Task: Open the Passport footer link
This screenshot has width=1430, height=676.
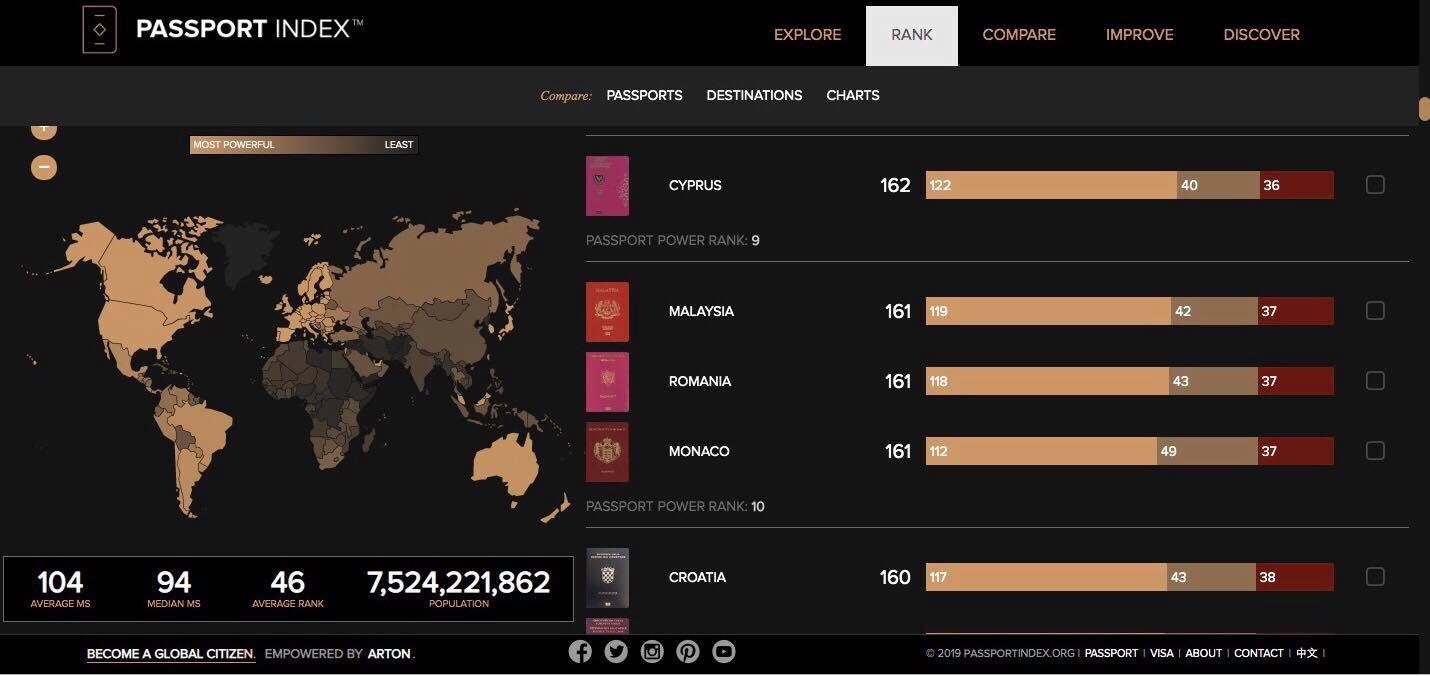Action: 1111,653
